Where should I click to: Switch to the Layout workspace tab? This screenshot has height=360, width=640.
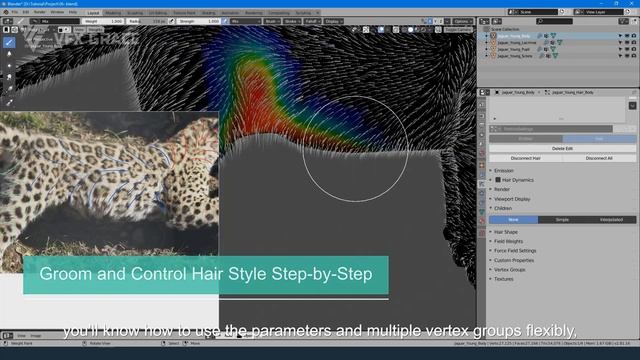[x=93, y=13]
